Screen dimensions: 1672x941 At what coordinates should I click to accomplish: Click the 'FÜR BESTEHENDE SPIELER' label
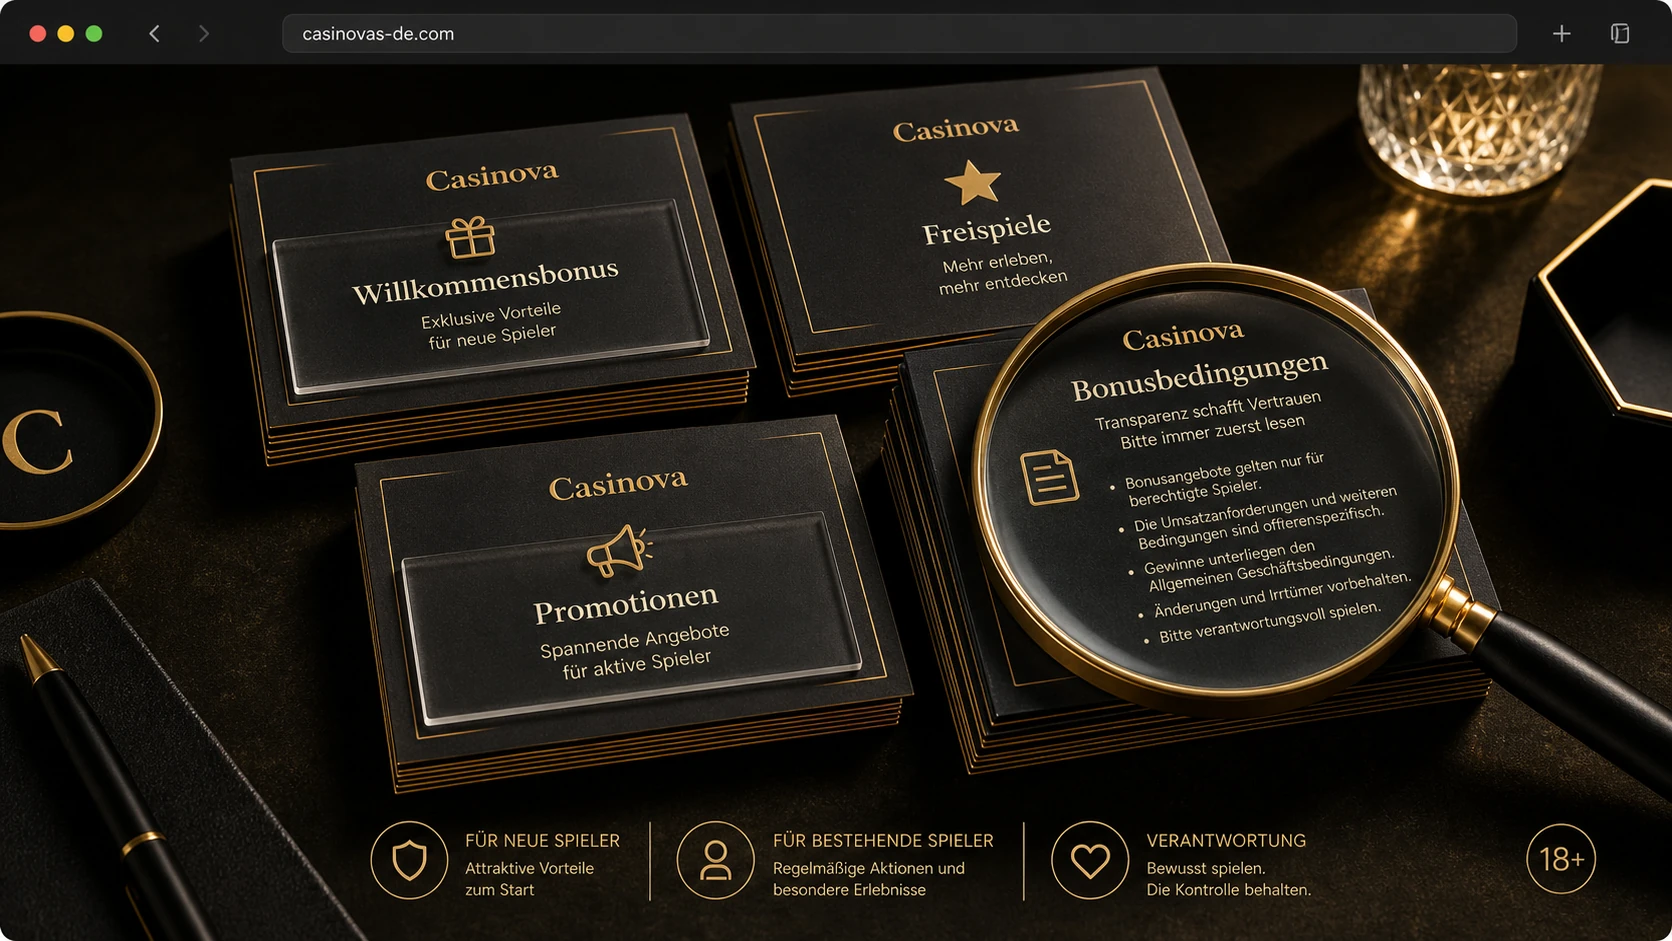(883, 841)
